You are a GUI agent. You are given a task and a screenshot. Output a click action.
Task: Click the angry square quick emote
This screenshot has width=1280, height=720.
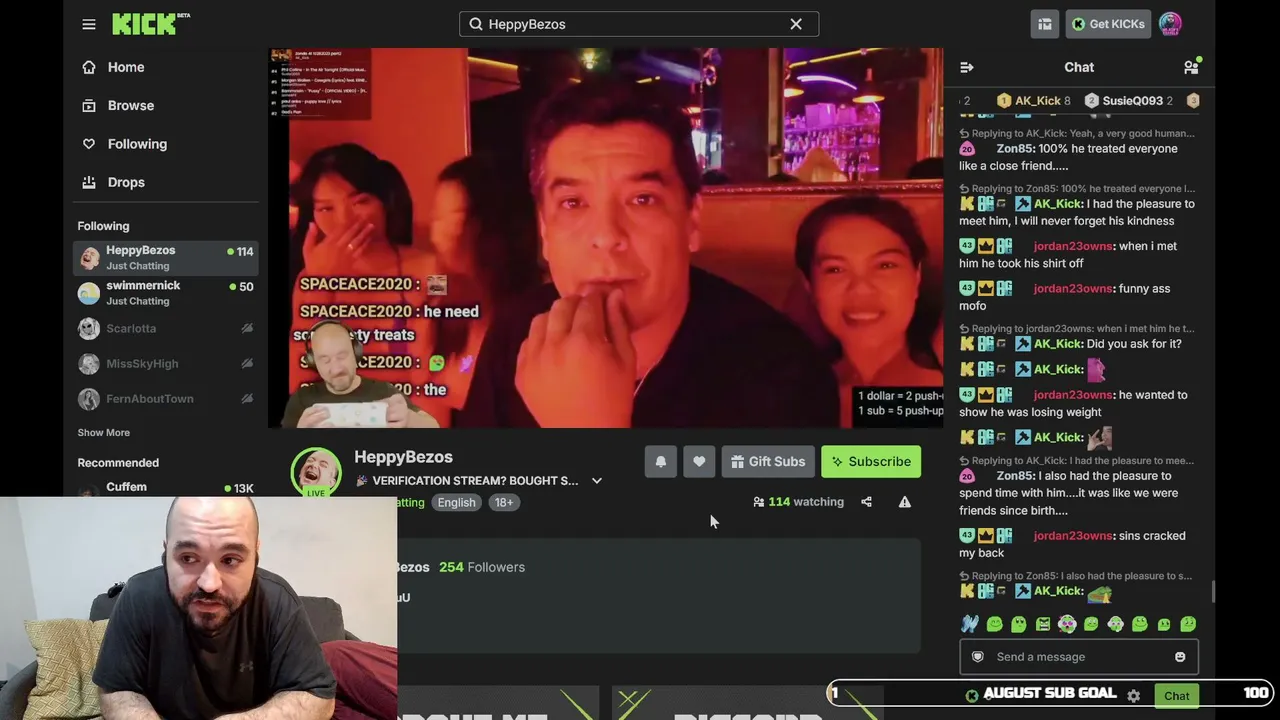[x=1043, y=625]
